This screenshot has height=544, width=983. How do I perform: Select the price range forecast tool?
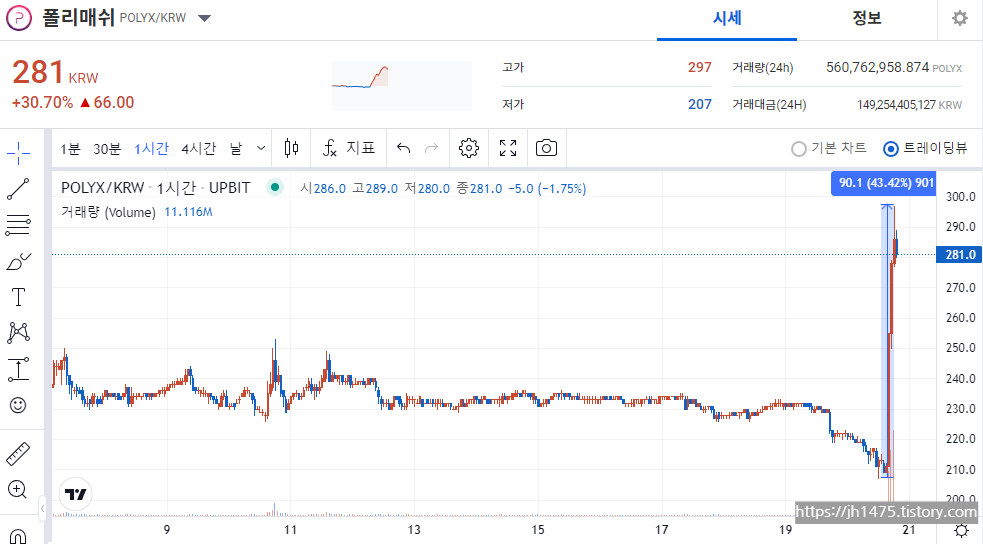[18, 369]
